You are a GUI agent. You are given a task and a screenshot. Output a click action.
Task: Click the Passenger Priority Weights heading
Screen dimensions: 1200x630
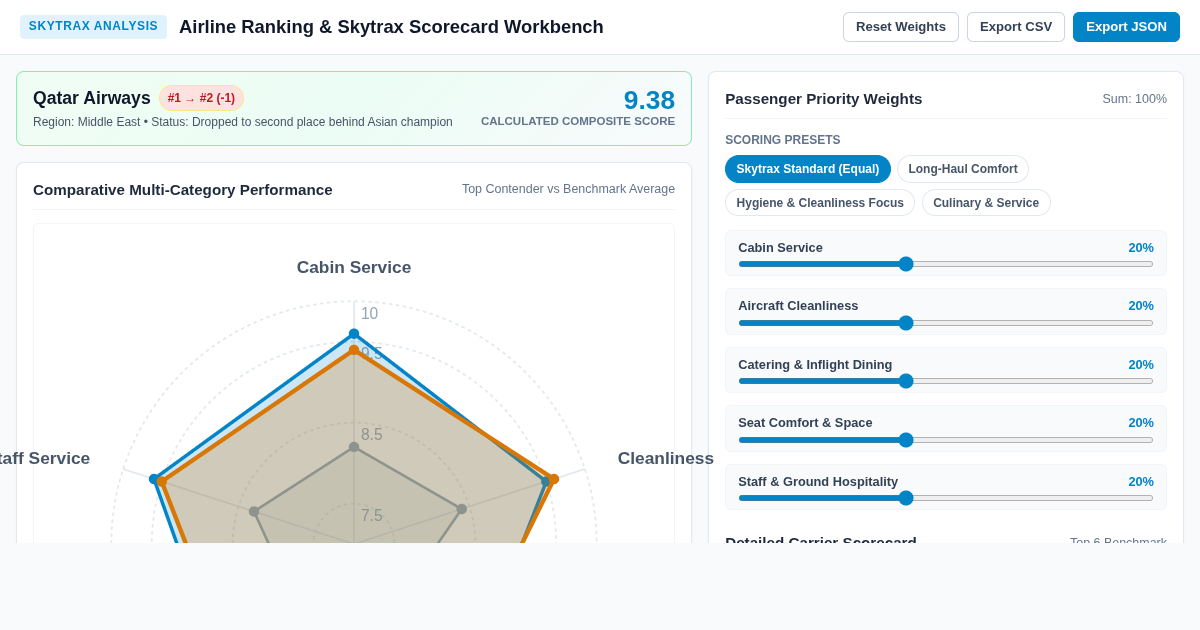[824, 98]
